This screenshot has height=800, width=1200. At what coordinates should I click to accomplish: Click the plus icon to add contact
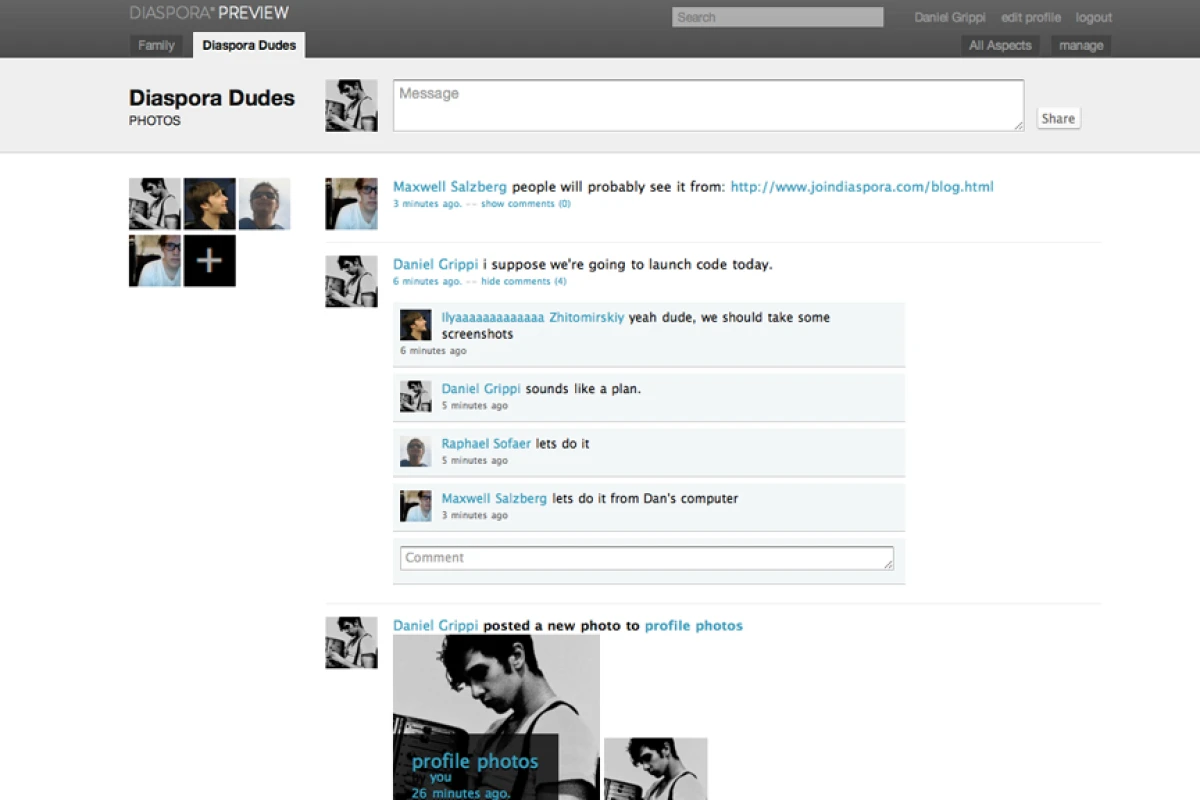209,261
